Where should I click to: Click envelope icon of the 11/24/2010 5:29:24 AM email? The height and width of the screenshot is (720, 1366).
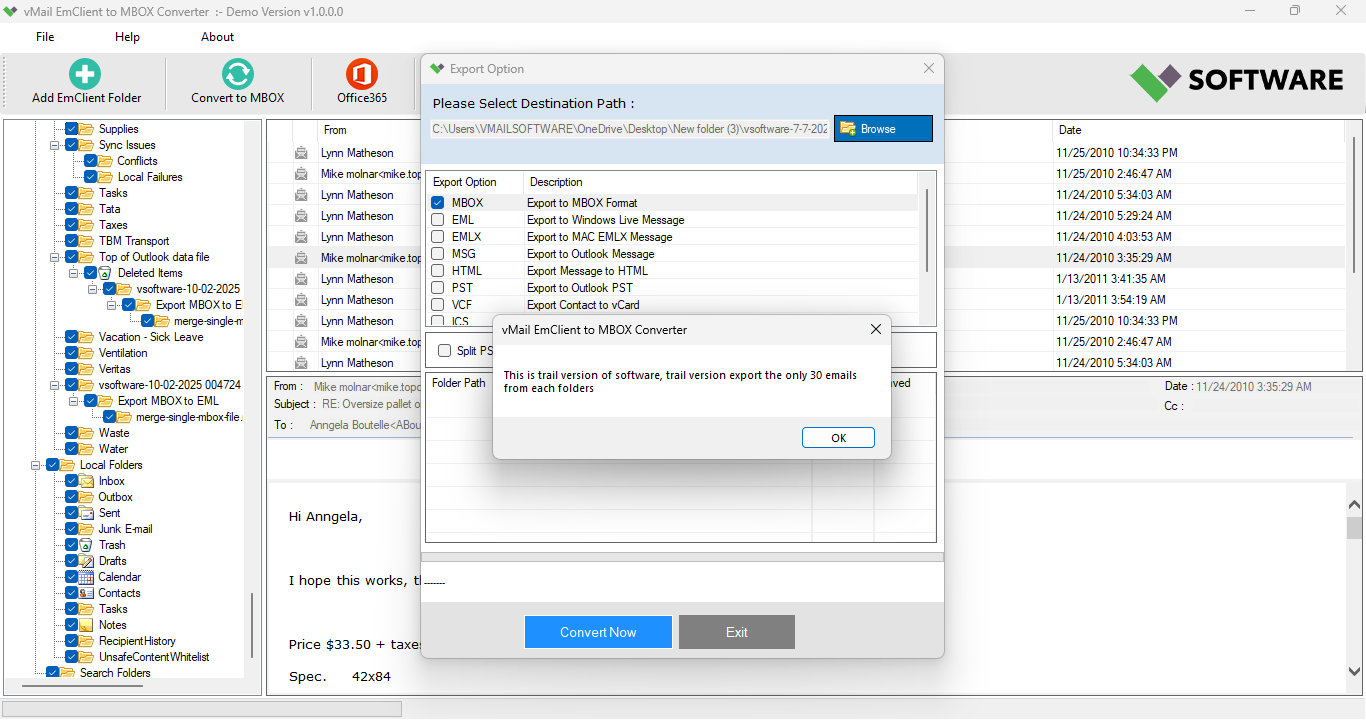pyautogui.click(x=301, y=216)
